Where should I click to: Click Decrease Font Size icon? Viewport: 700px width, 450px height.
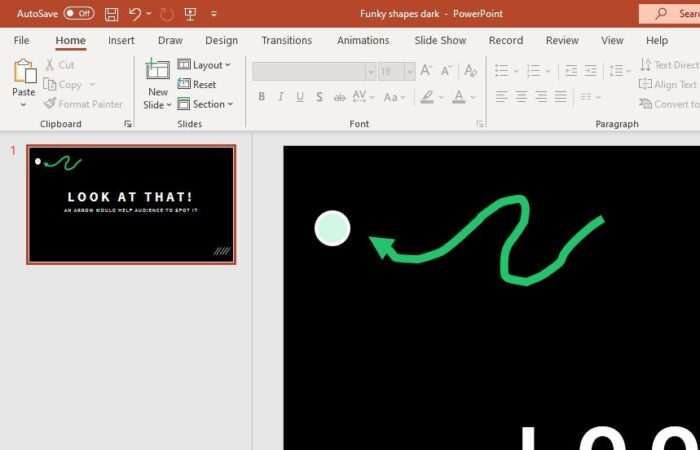(446, 71)
